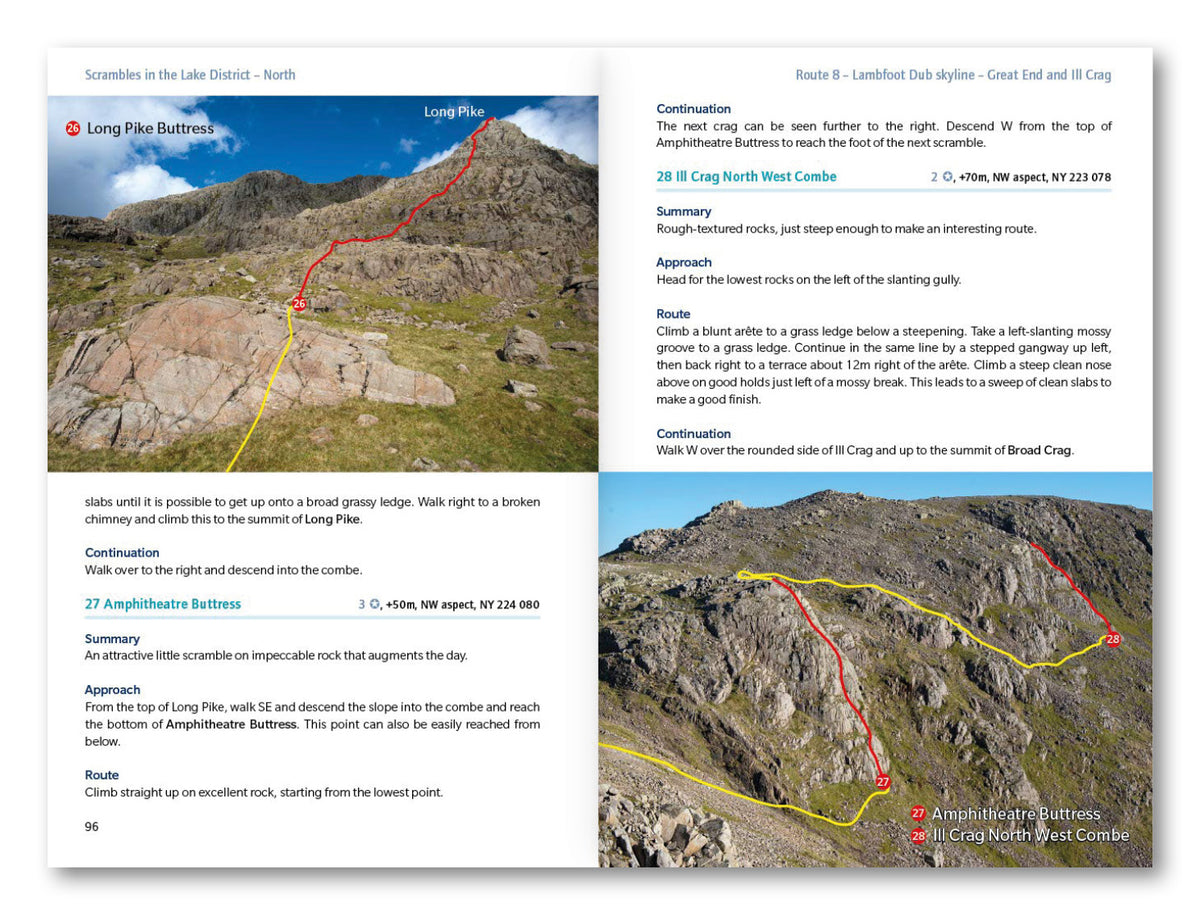Click the 28 legend marker beside Ill Crag North West Combe caption

click(x=918, y=836)
